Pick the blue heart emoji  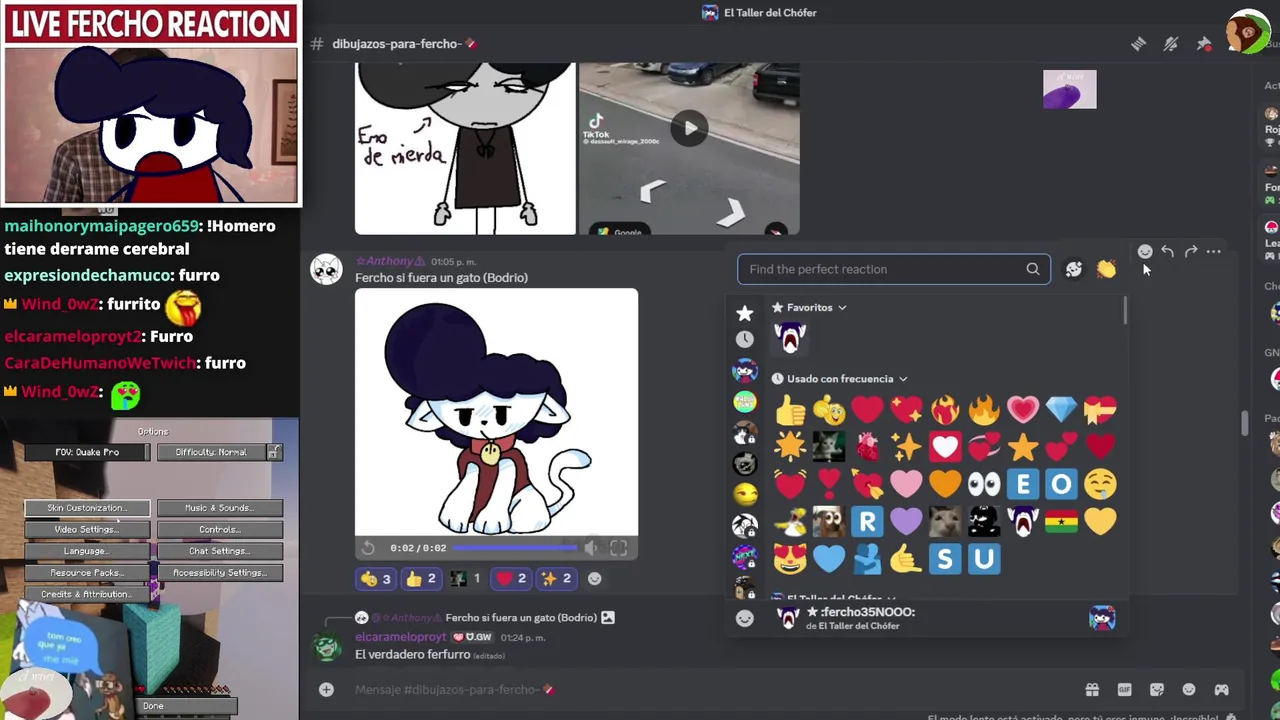828,558
